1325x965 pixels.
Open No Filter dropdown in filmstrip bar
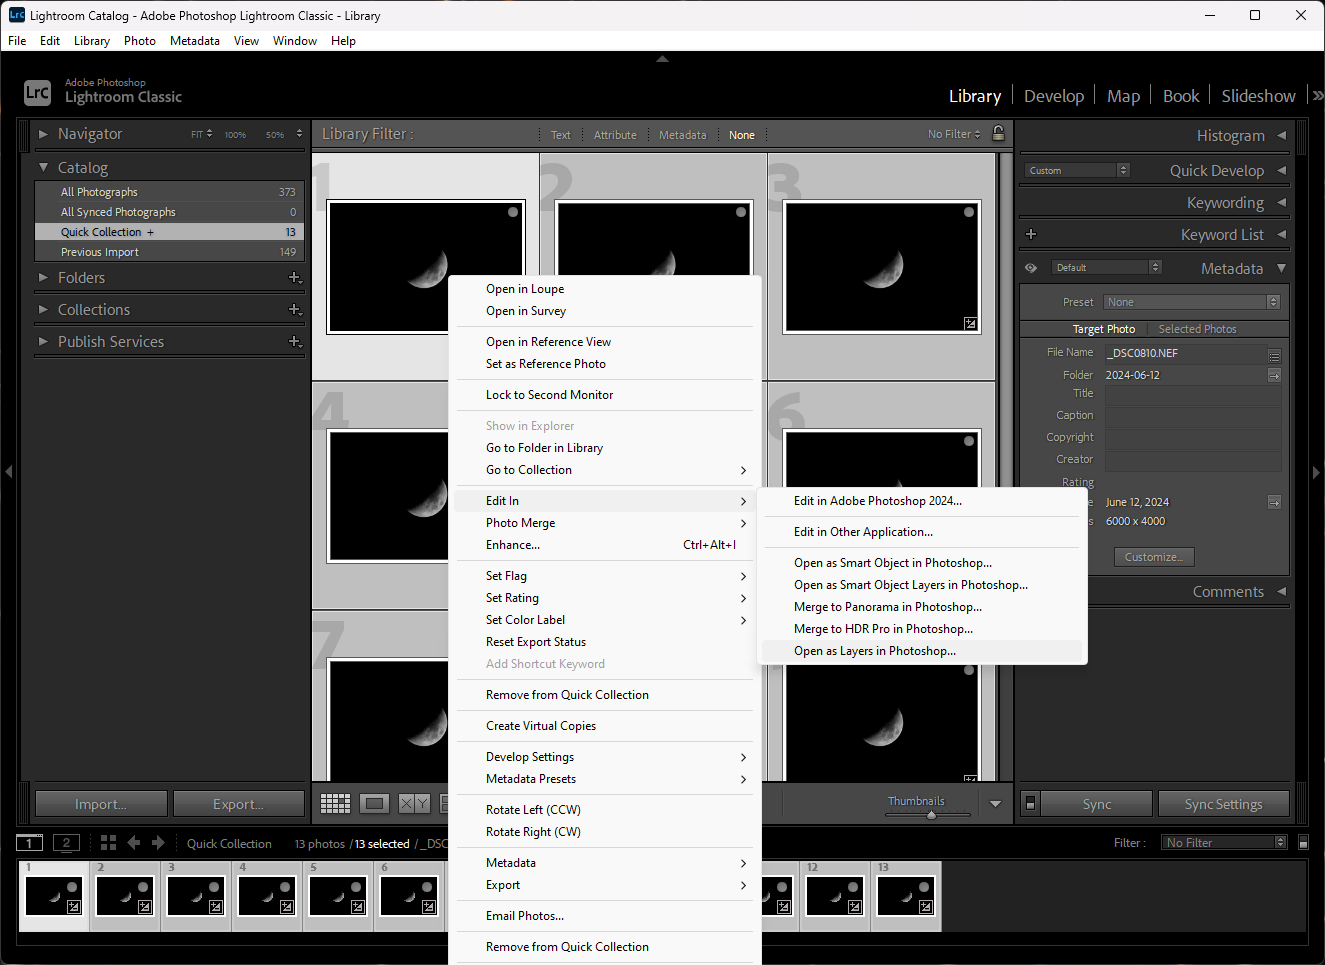click(1225, 842)
